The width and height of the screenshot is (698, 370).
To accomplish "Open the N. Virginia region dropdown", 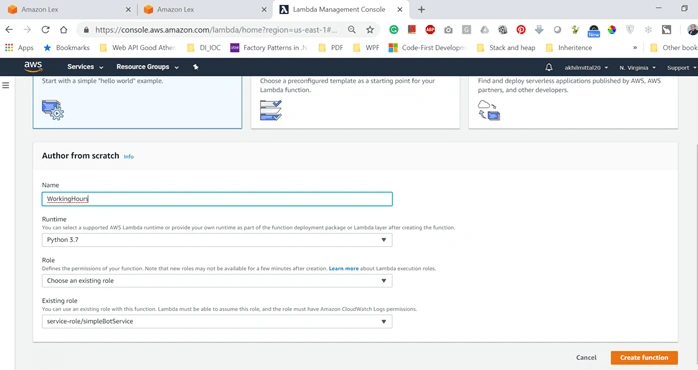I will [x=637, y=68].
